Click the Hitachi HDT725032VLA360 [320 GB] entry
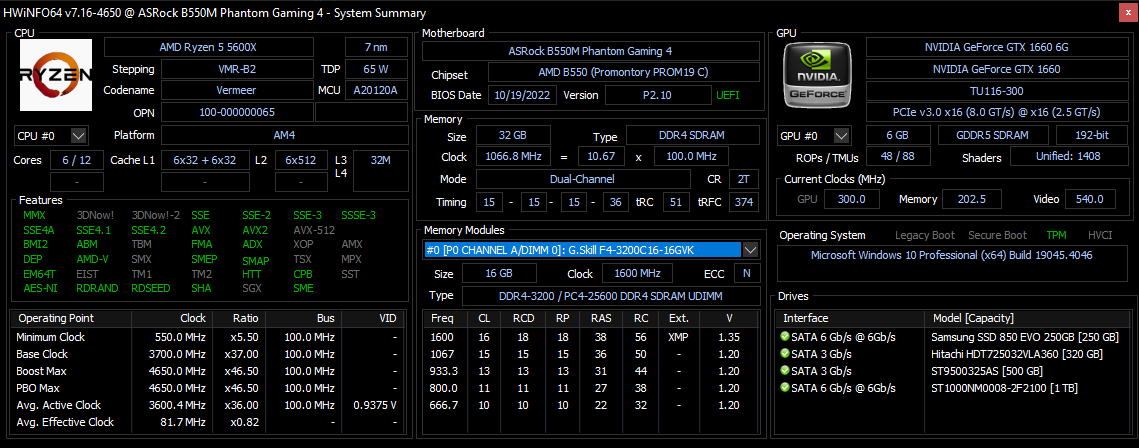1139x448 pixels. [x=1016, y=354]
